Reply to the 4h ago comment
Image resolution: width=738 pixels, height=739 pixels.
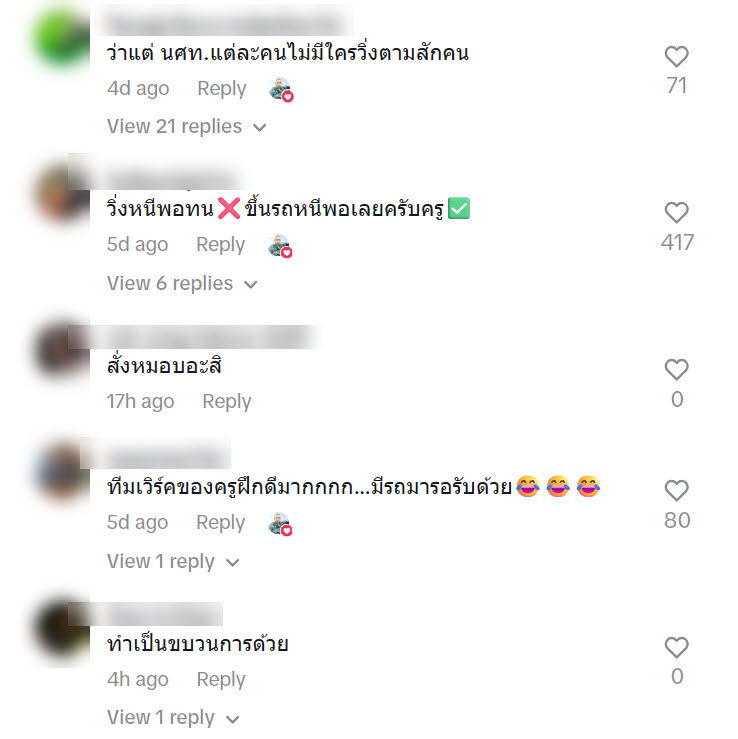221,680
